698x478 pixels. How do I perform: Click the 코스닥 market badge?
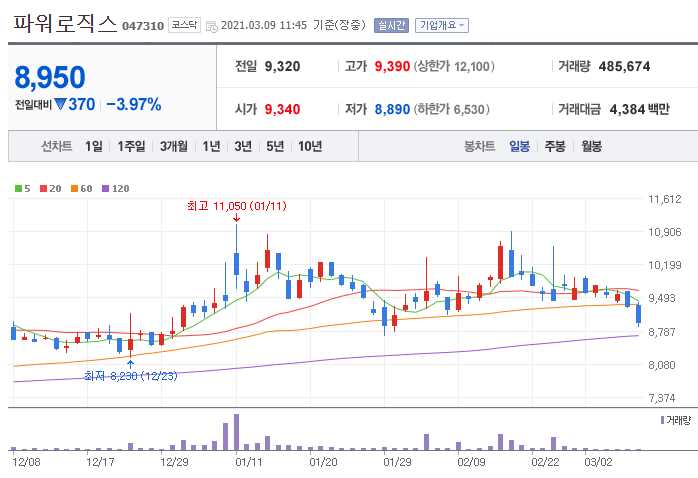point(184,25)
